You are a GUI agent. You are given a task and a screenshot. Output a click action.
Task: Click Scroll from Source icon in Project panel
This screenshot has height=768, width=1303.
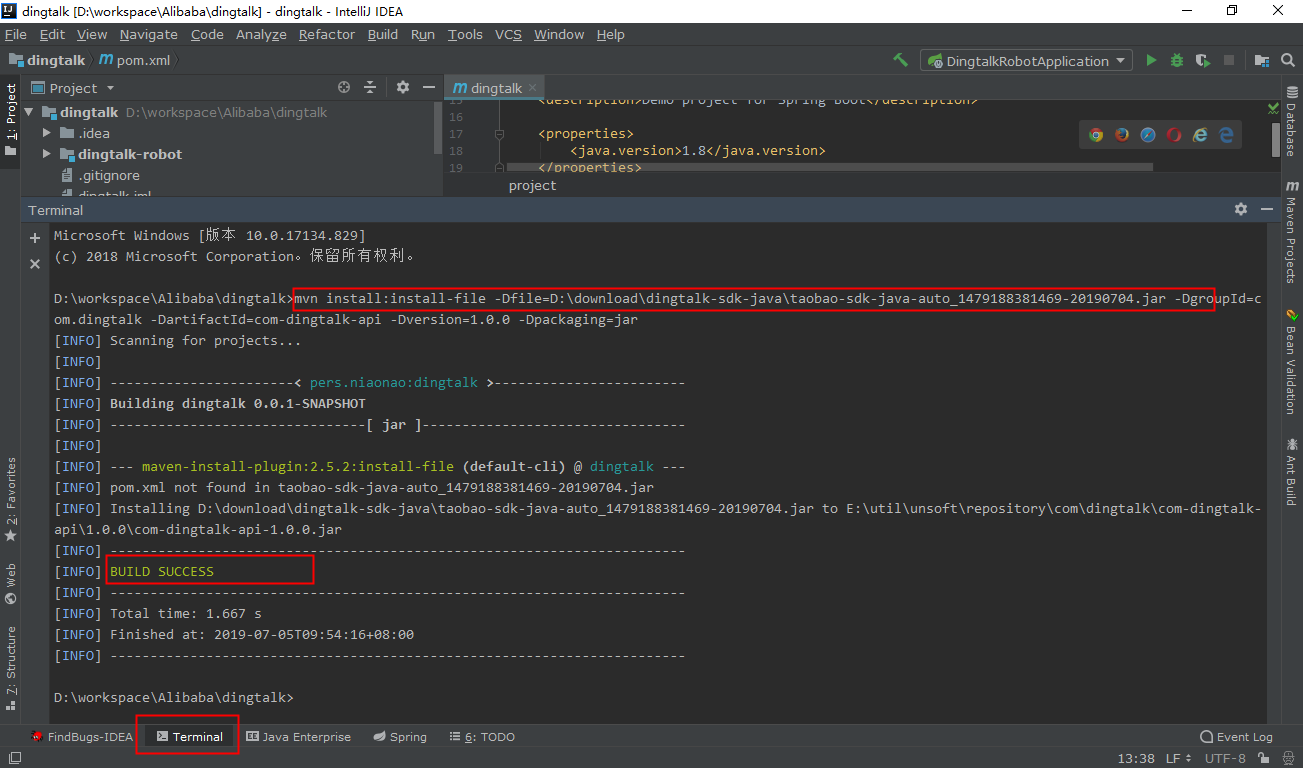(x=344, y=87)
